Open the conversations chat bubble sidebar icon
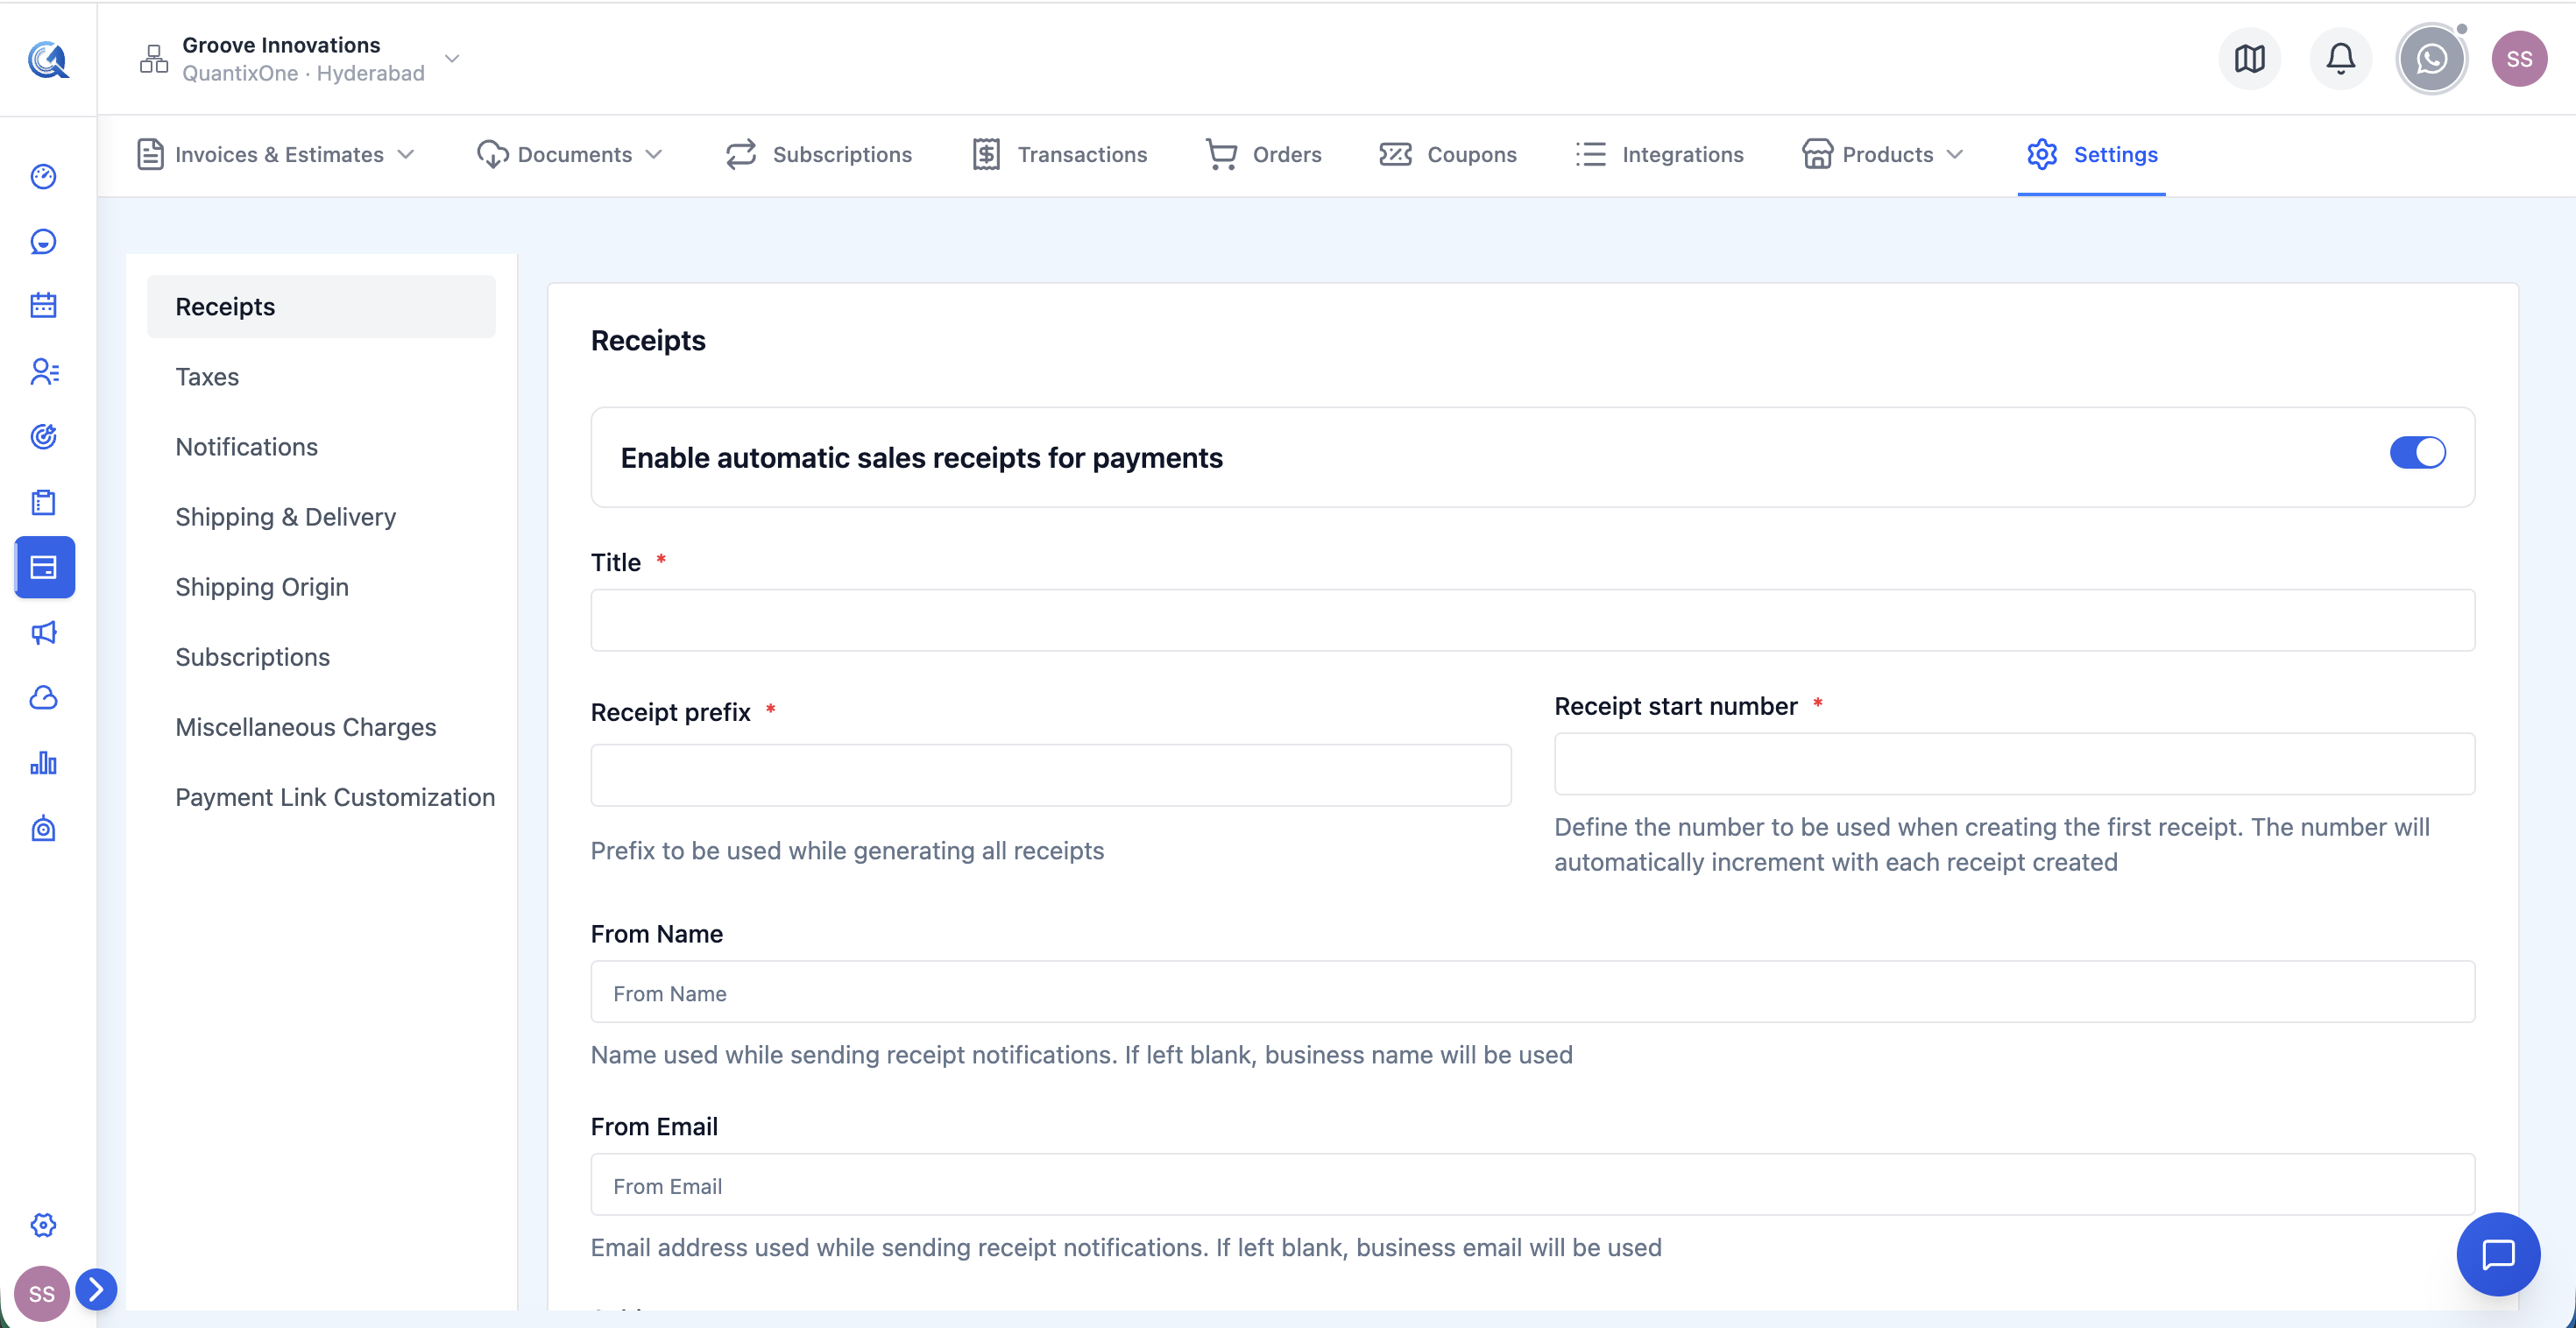The height and width of the screenshot is (1328, 2576). [43, 241]
